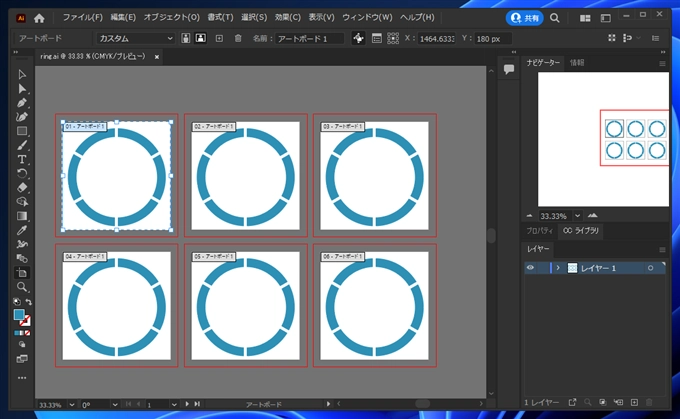The image size is (680, 419).
Task: Select the Rectangle tool
Action: [x=22, y=131]
